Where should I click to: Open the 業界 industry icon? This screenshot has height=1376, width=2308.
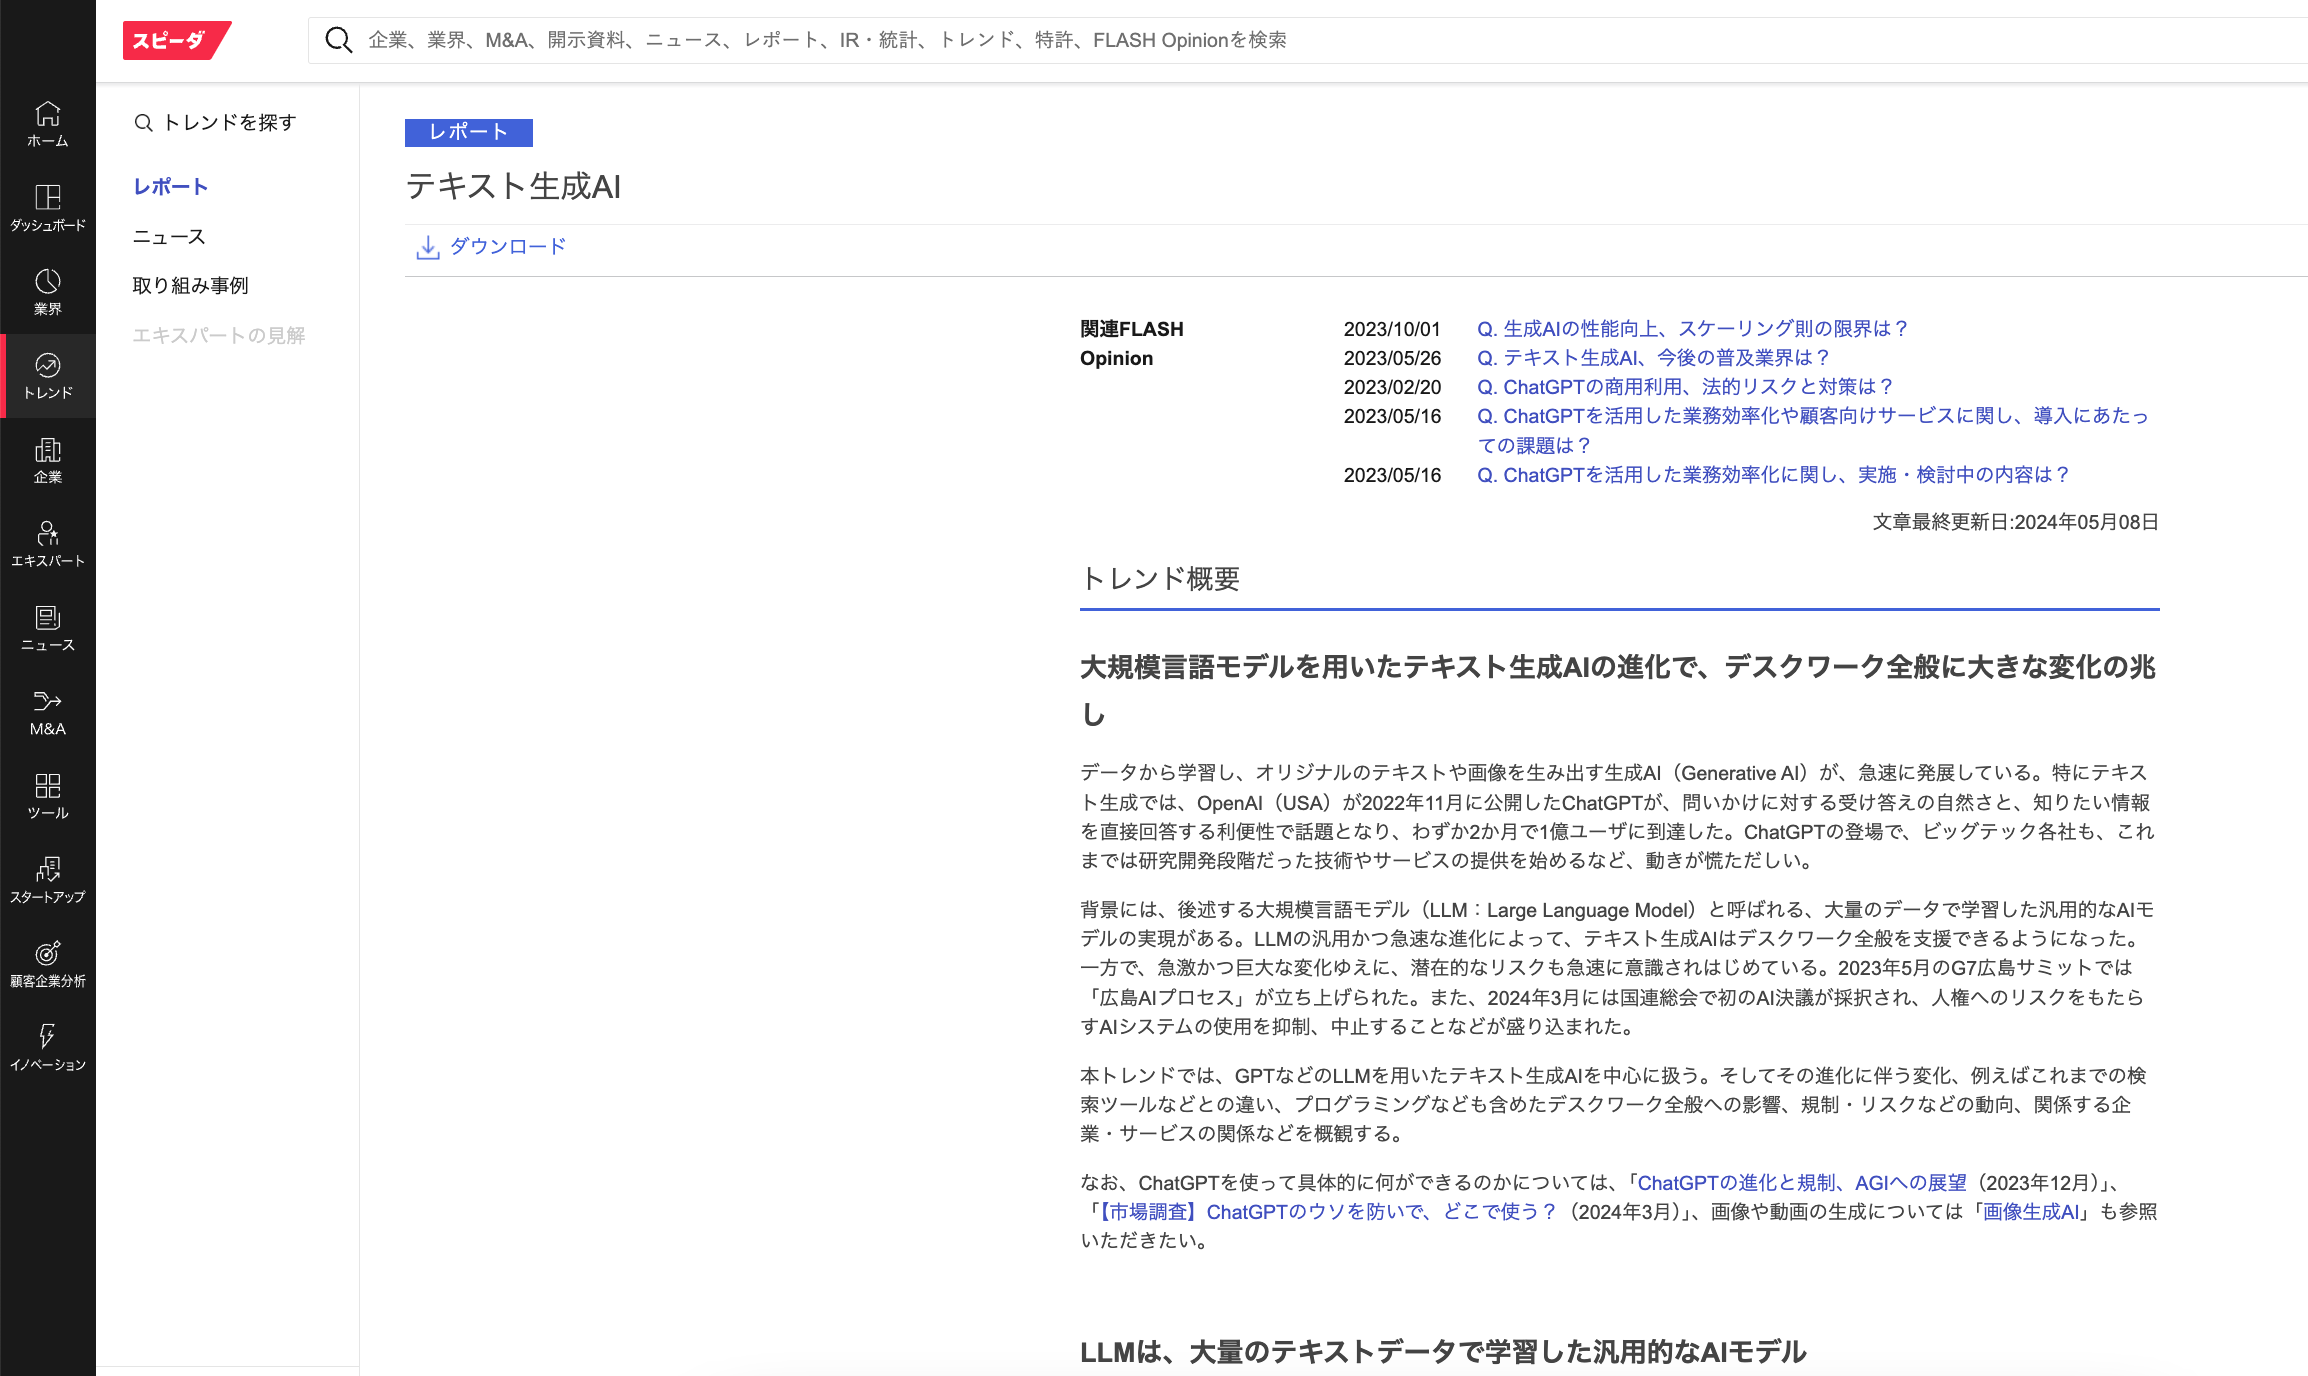pos(46,290)
